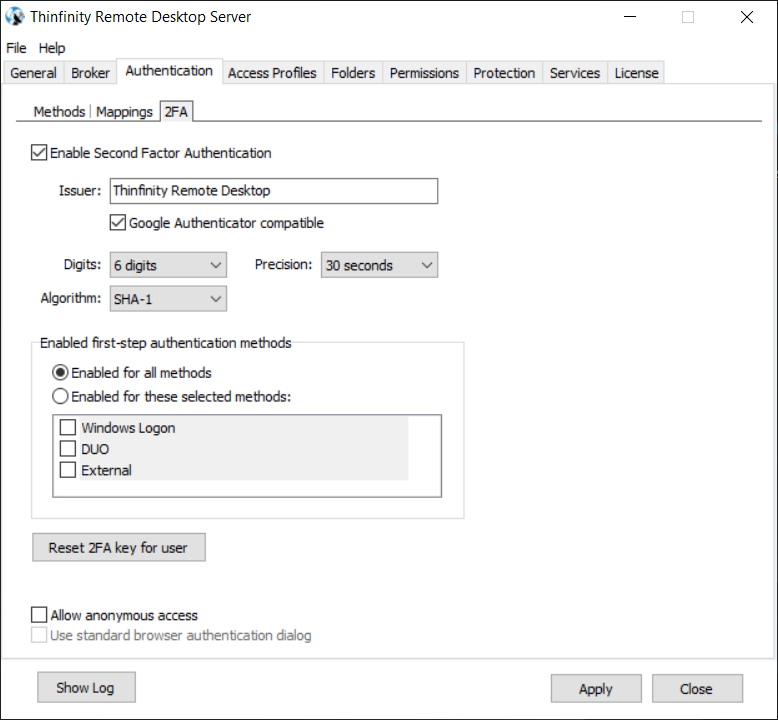Viewport: 778px width, 720px height.
Task: Open the Help menu
Action: pyautogui.click(x=52, y=48)
